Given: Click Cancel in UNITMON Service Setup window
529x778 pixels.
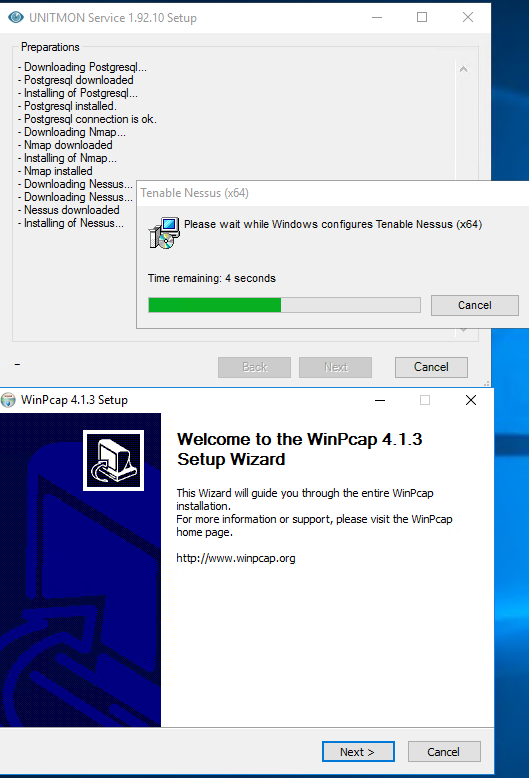Looking at the screenshot, I should click(x=431, y=367).
